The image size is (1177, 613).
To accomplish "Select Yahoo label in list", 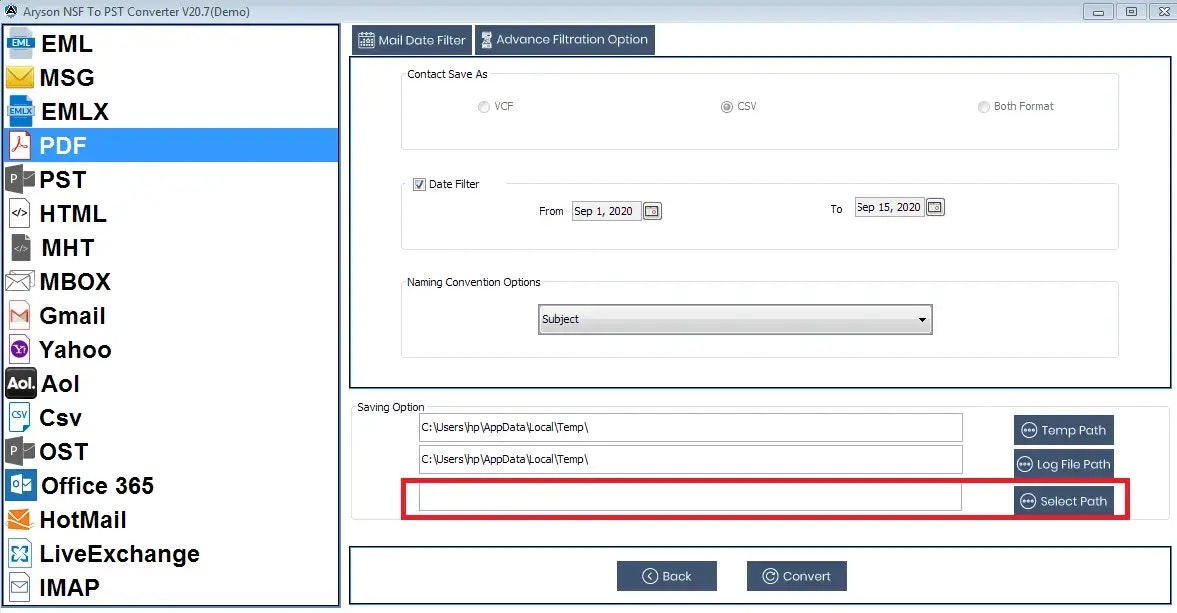I will (75, 350).
